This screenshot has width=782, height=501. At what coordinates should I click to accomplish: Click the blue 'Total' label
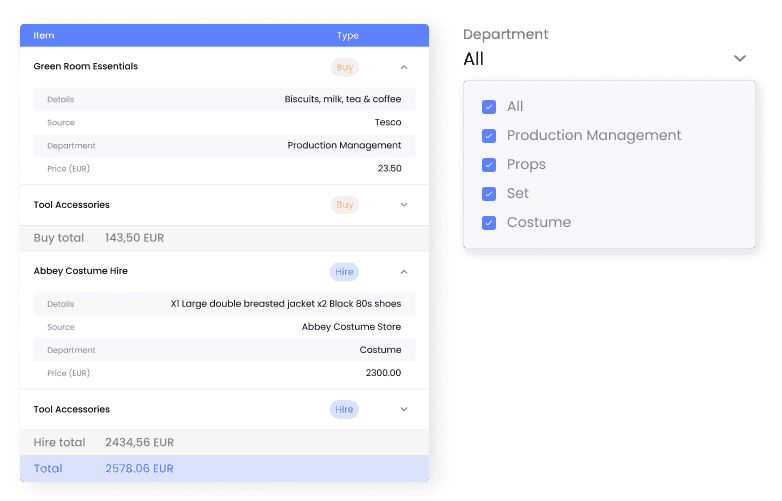click(48, 469)
